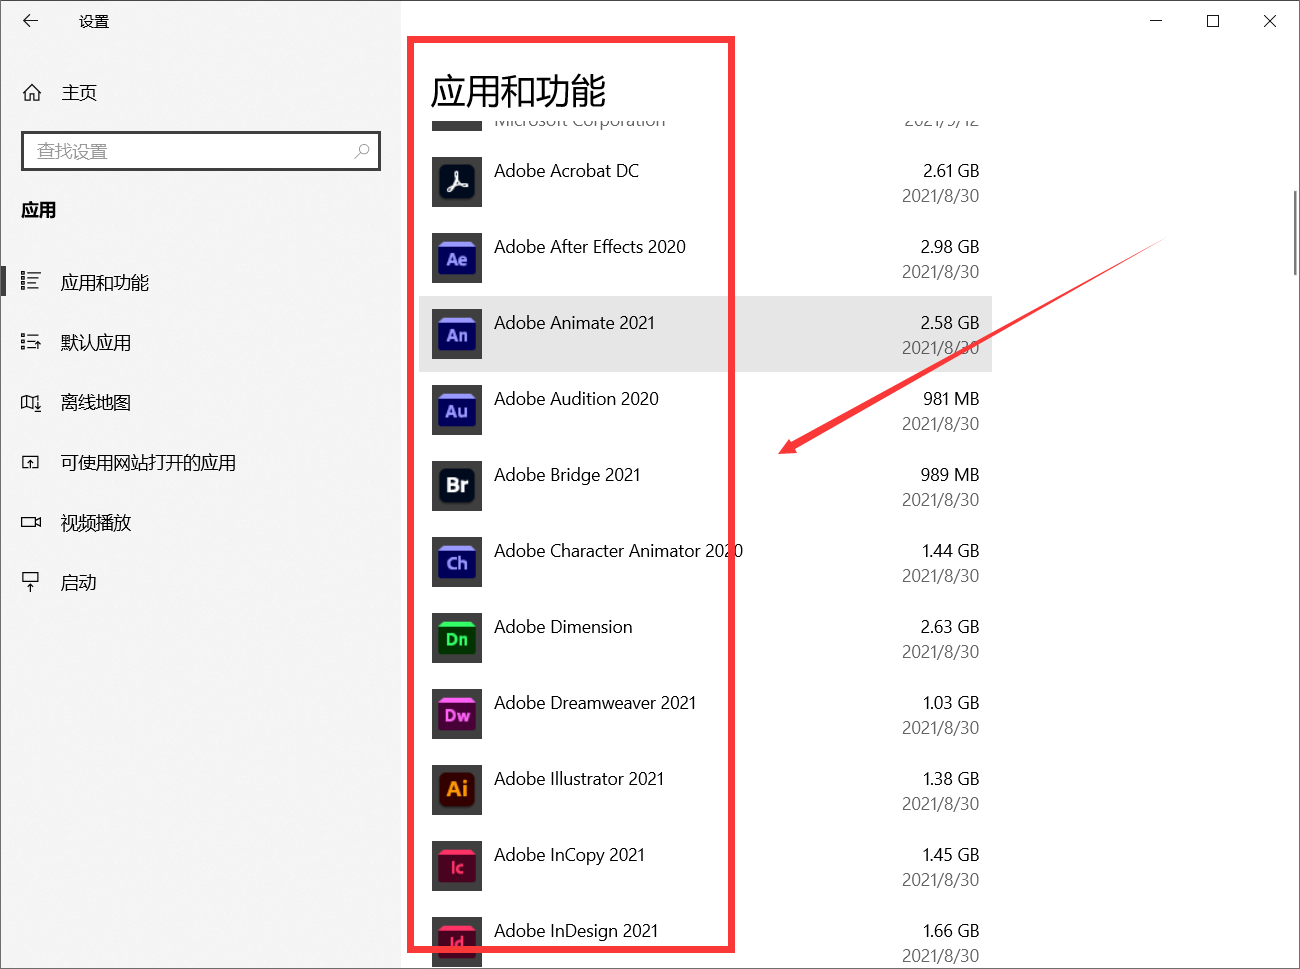The image size is (1300, 969).
Task: Click the 2.98 GB size value
Action: pyautogui.click(x=950, y=247)
